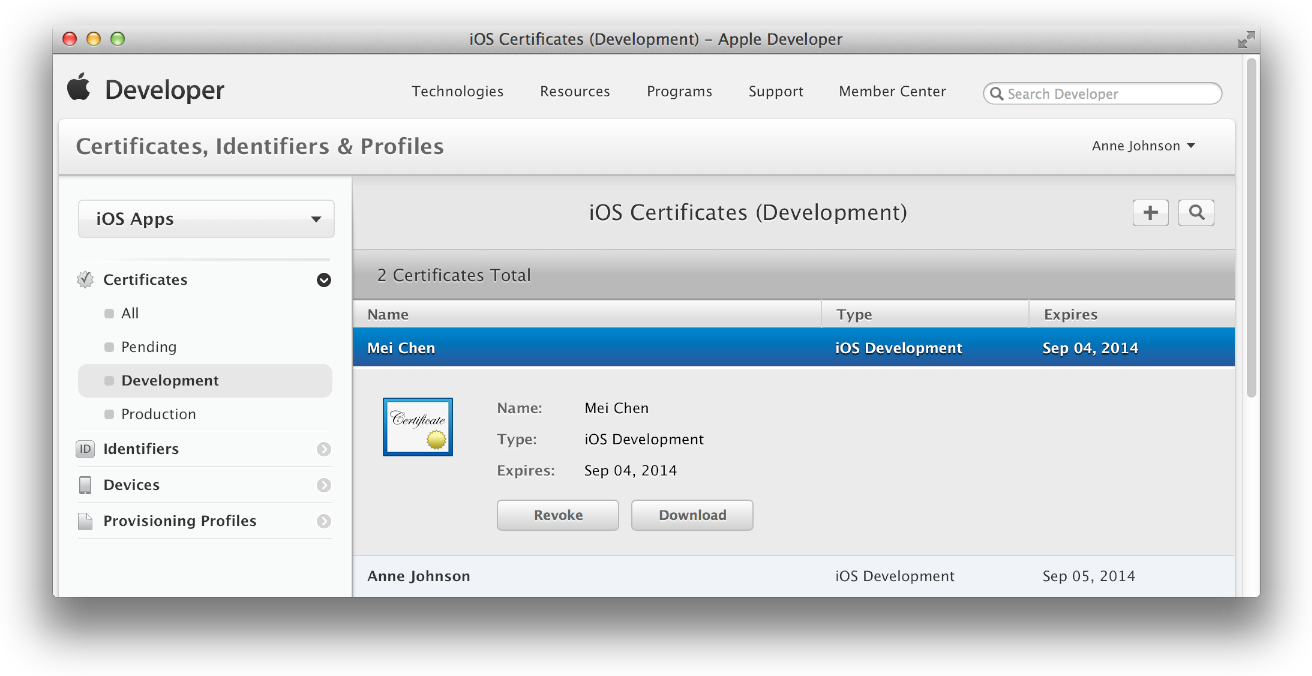Download the Mei Chen certificate
This screenshot has width=1312, height=676.
(x=692, y=515)
